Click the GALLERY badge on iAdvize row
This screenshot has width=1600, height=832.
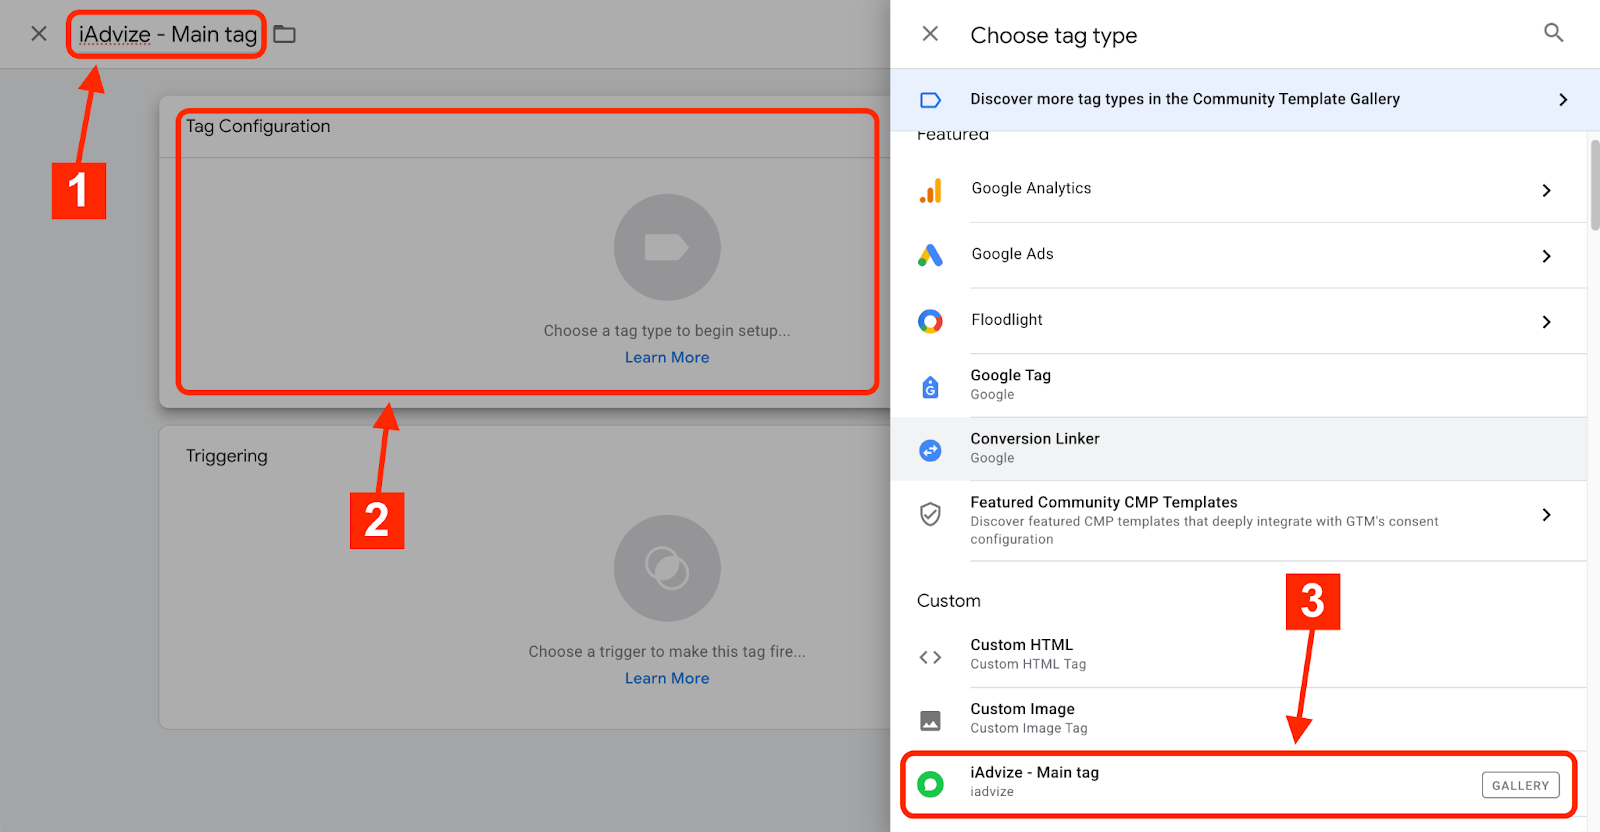1519,786
